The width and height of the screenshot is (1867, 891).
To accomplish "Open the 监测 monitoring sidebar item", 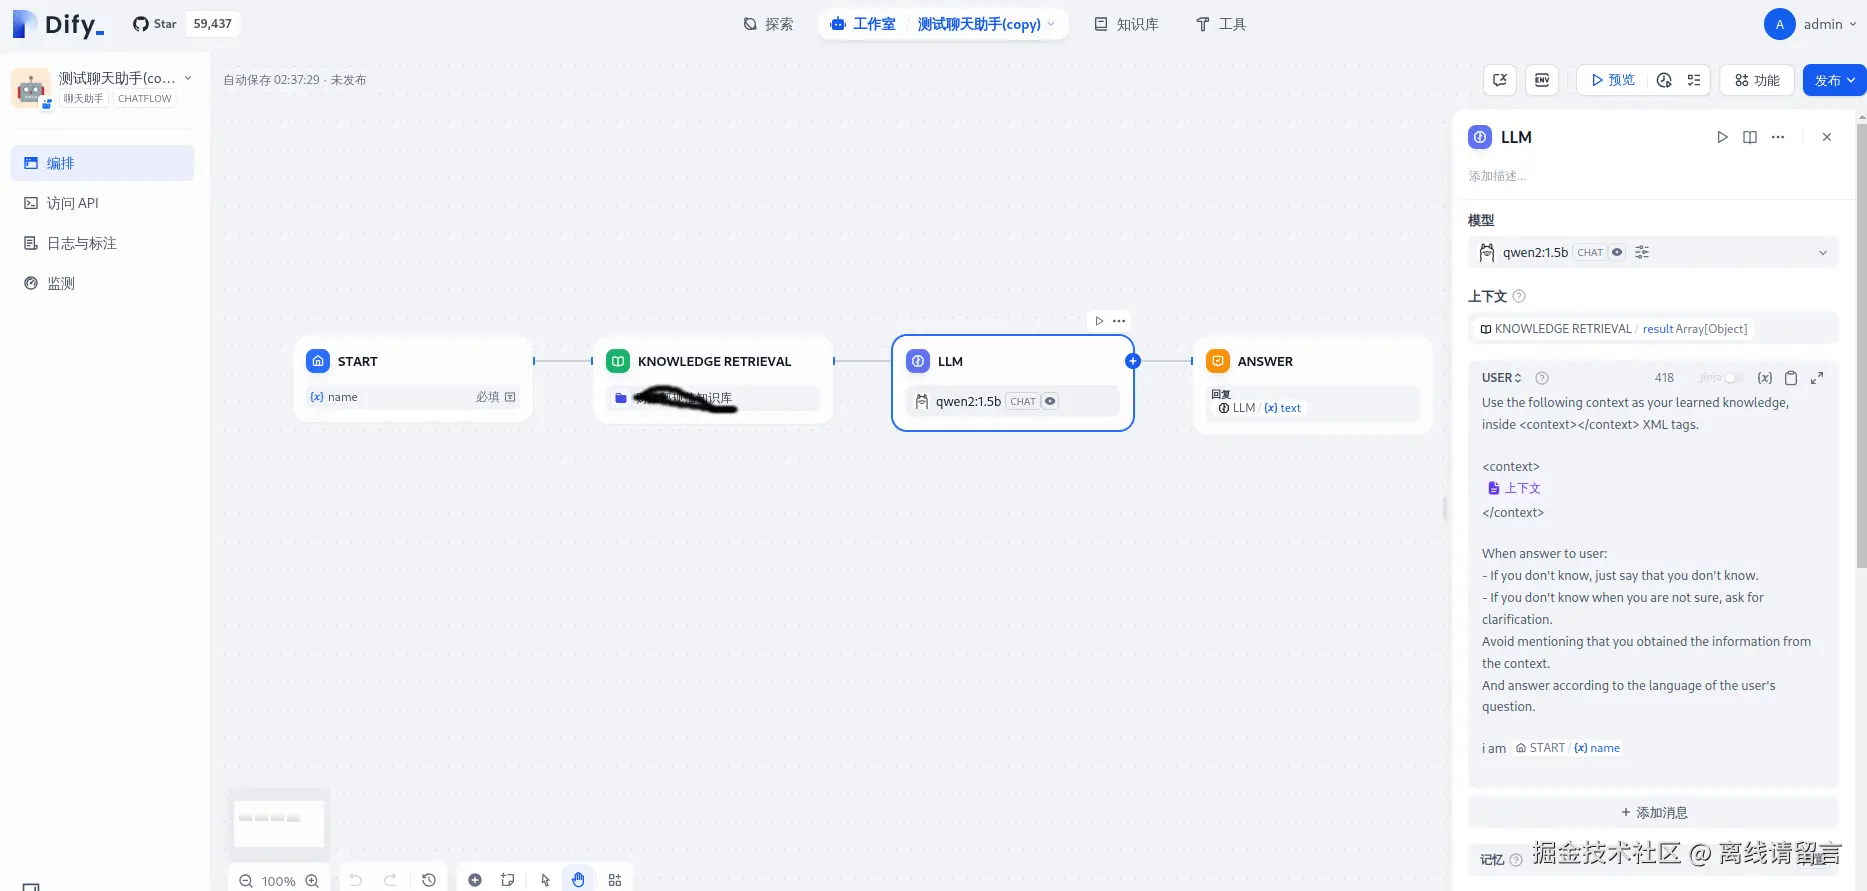I will pos(102,283).
